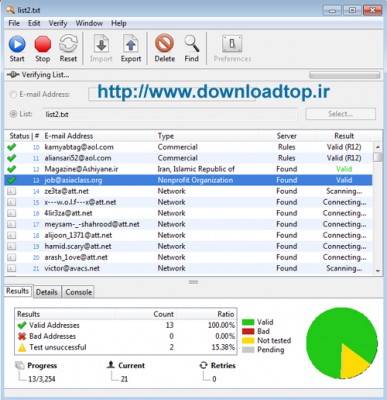Sort by E-mail Address column header
The image size is (387, 400).
click(x=69, y=136)
